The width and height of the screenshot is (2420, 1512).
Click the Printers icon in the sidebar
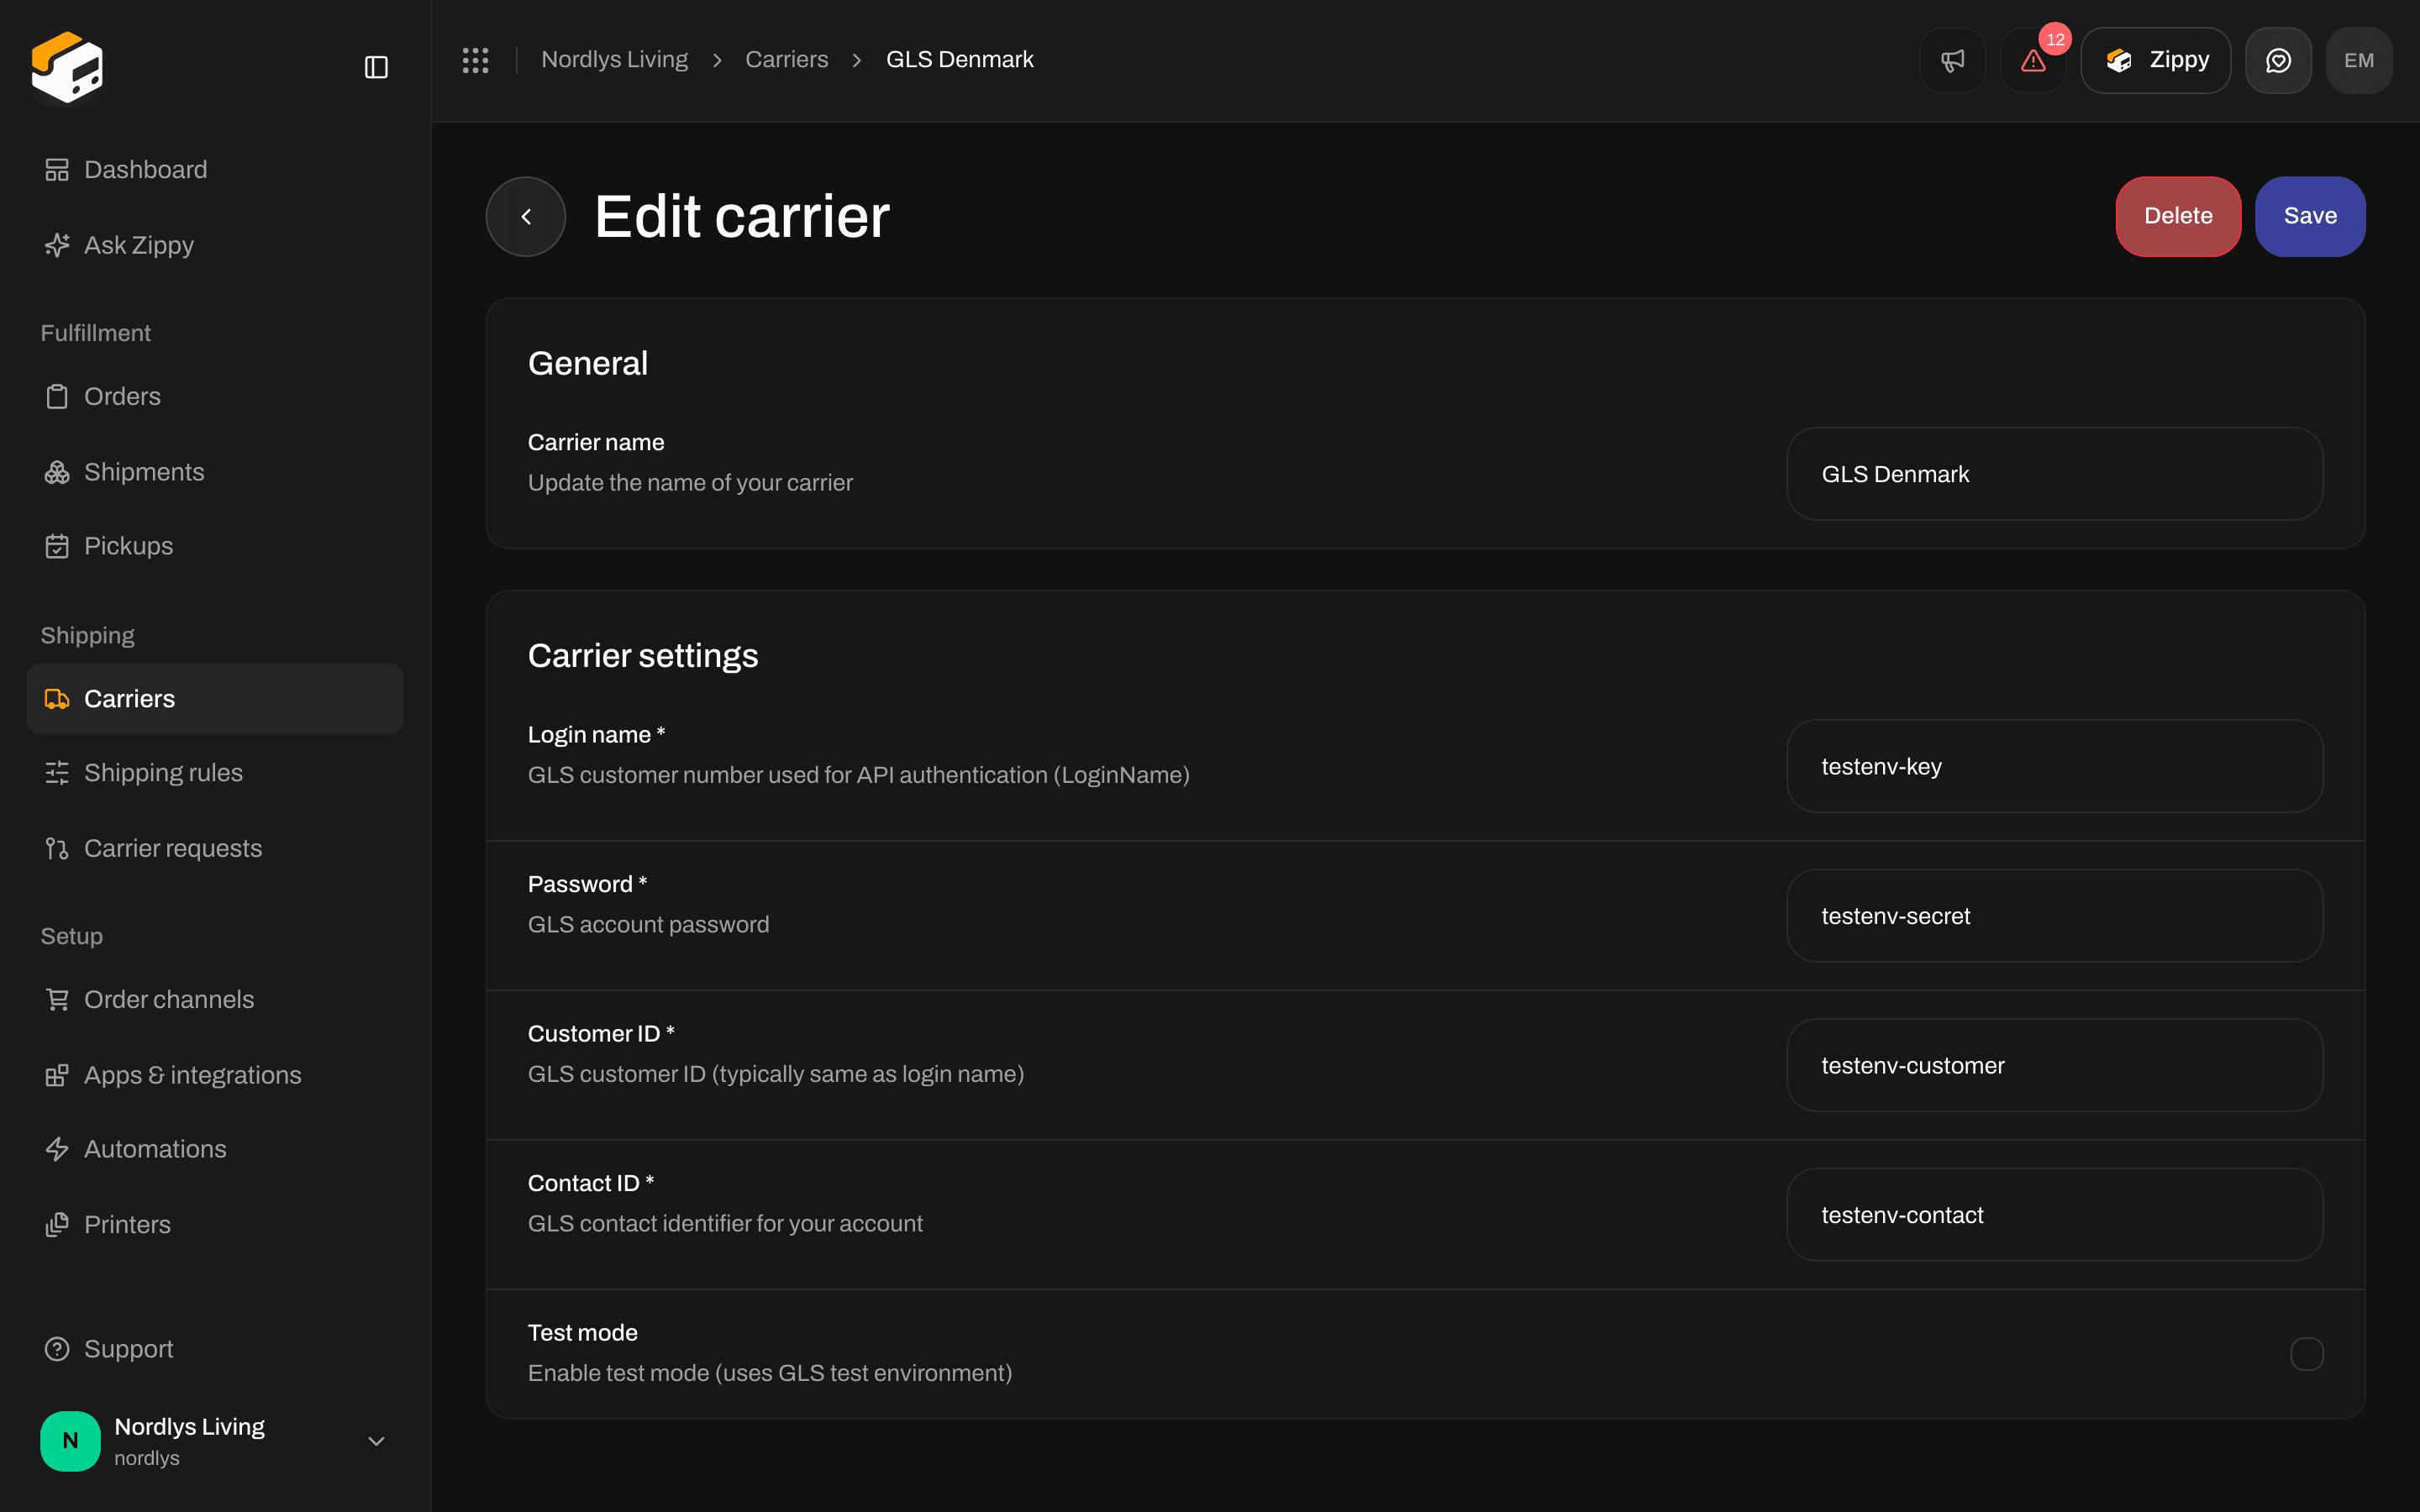(x=57, y=1224)
